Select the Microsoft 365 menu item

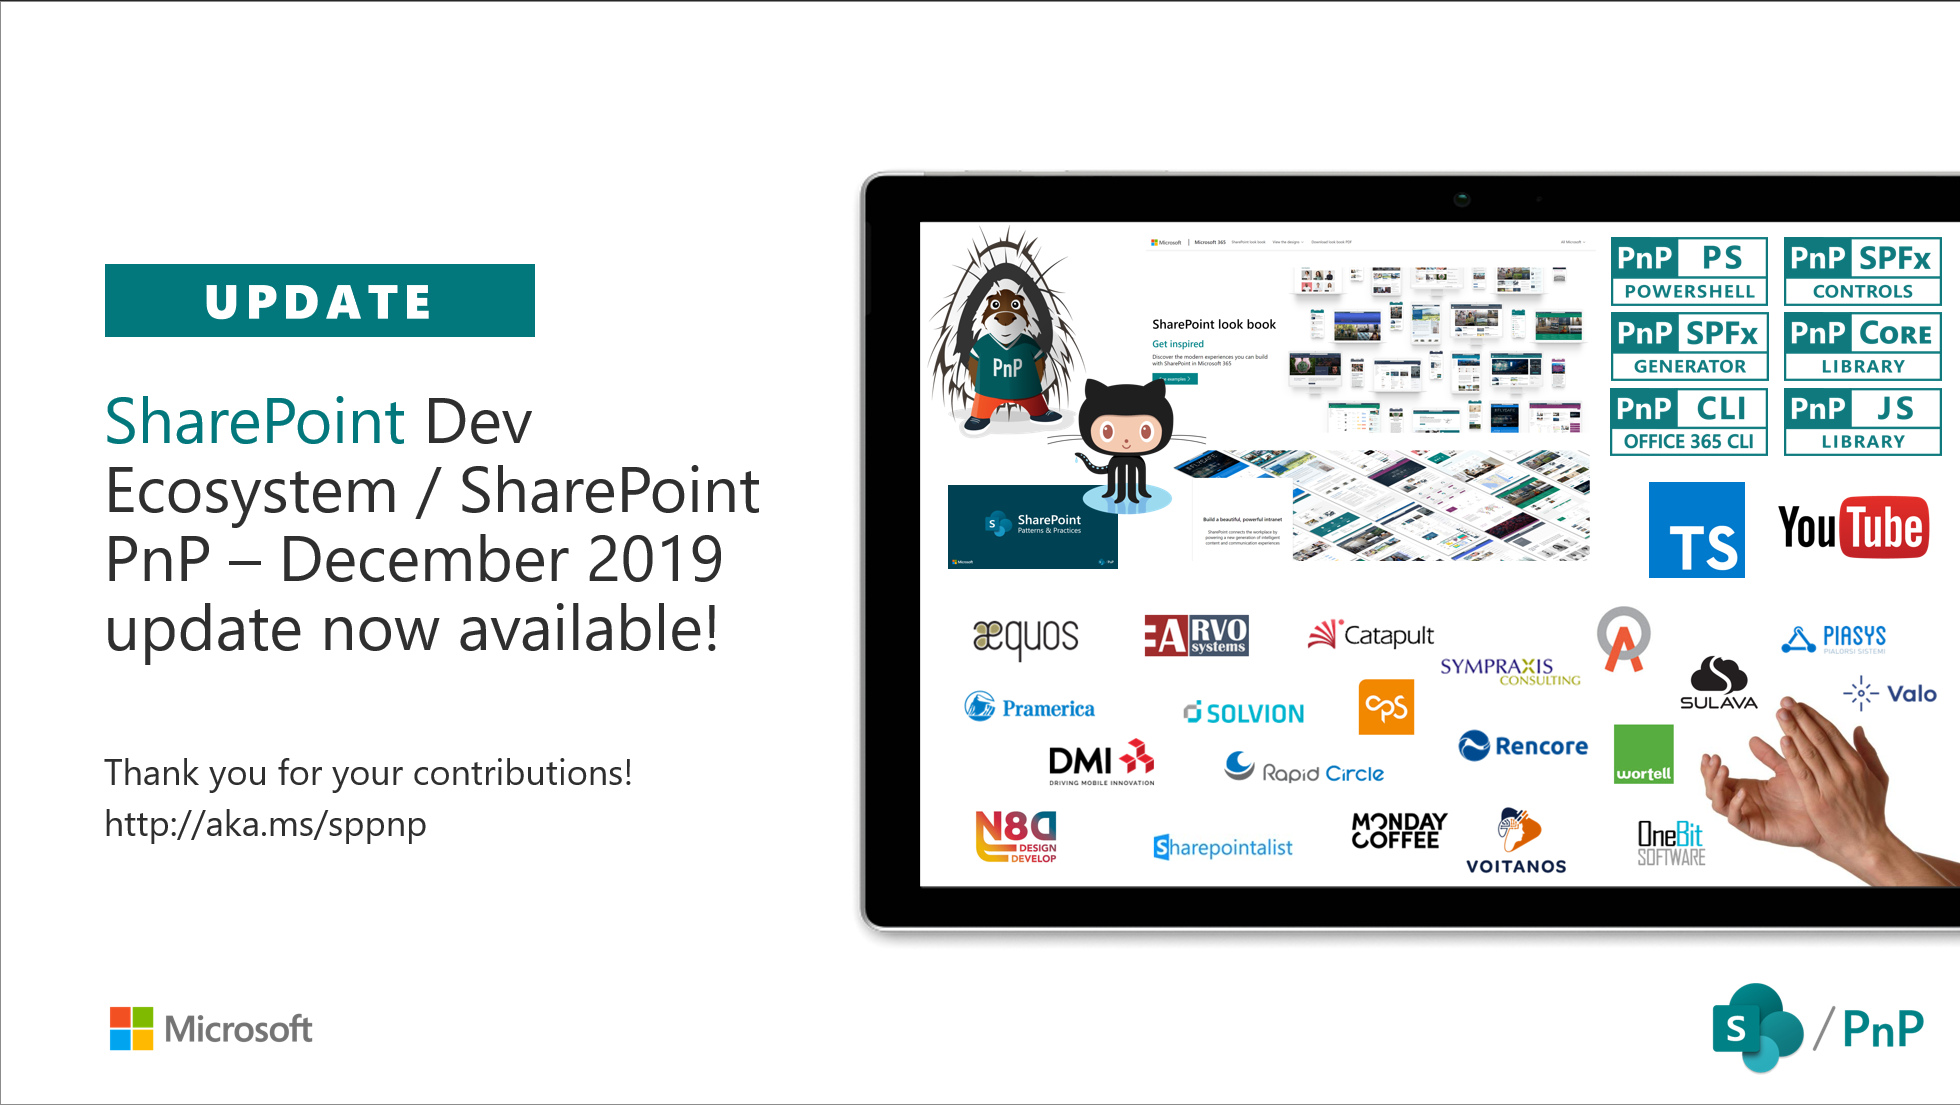pyautogui.click(x=1210, y=242)
